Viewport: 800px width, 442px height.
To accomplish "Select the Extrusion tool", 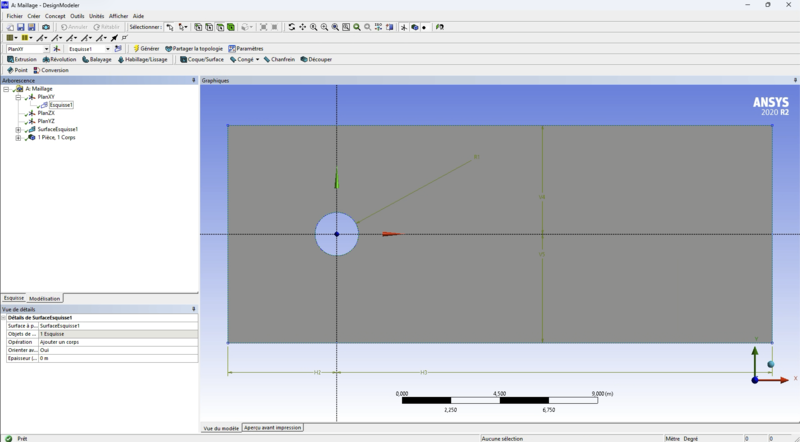I will pyautogui.click(x=22, y=60).
